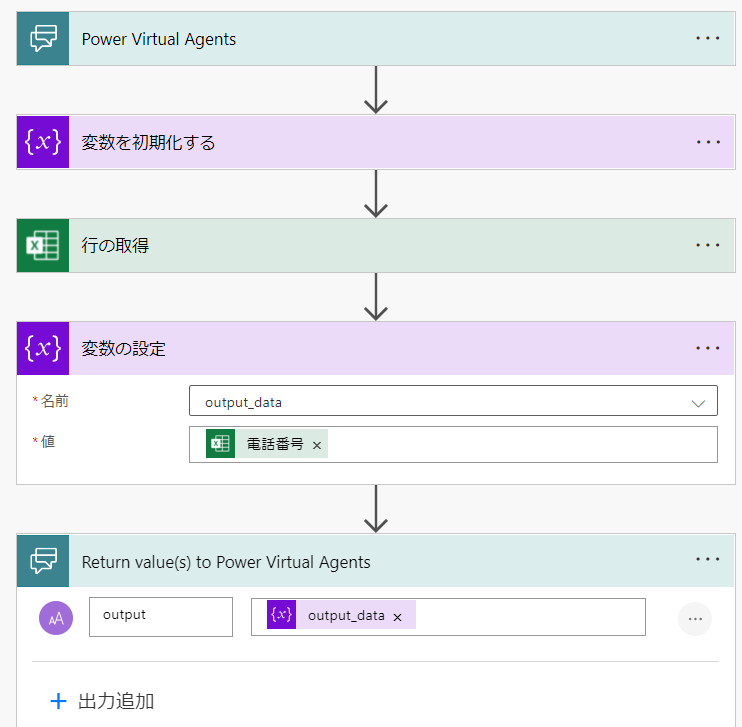
Task: Open the round options button for the output row
Action: pyautogui.click(x=695, y=619)
